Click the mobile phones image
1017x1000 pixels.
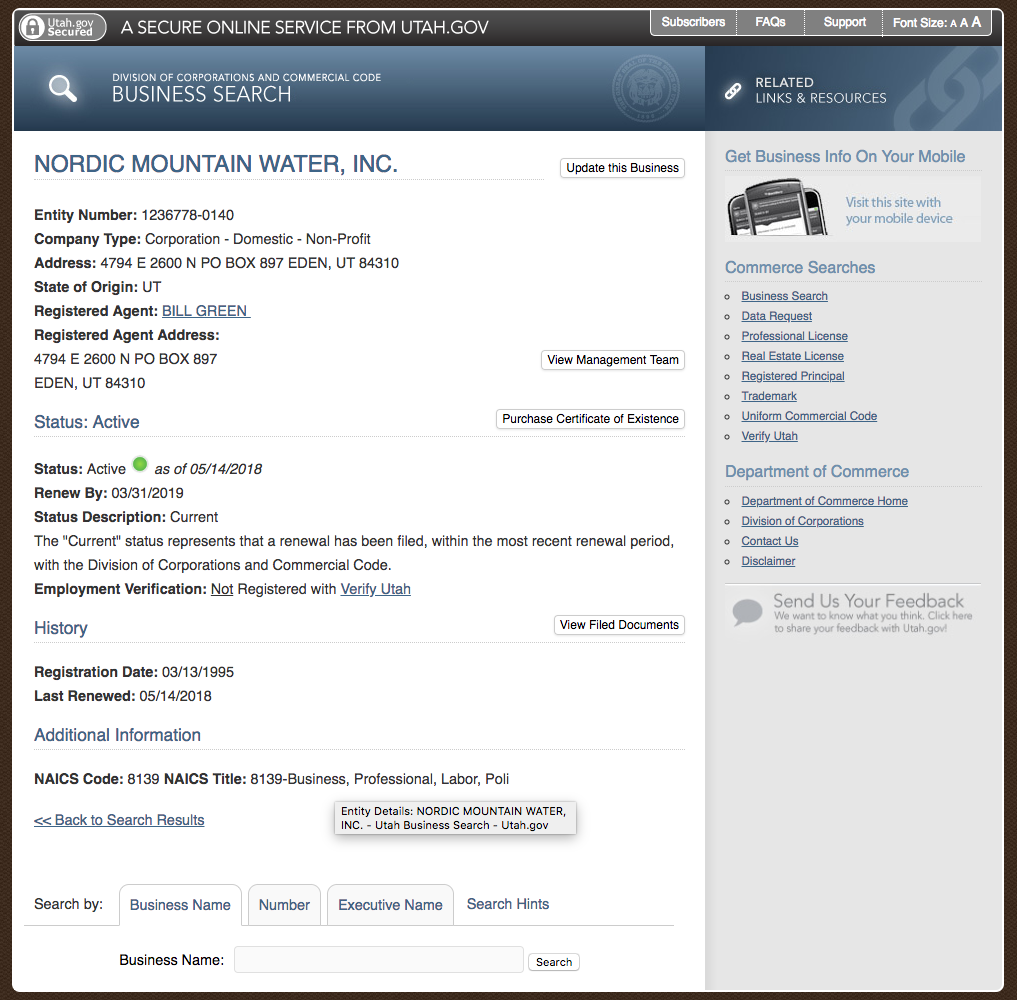(777, 210)
